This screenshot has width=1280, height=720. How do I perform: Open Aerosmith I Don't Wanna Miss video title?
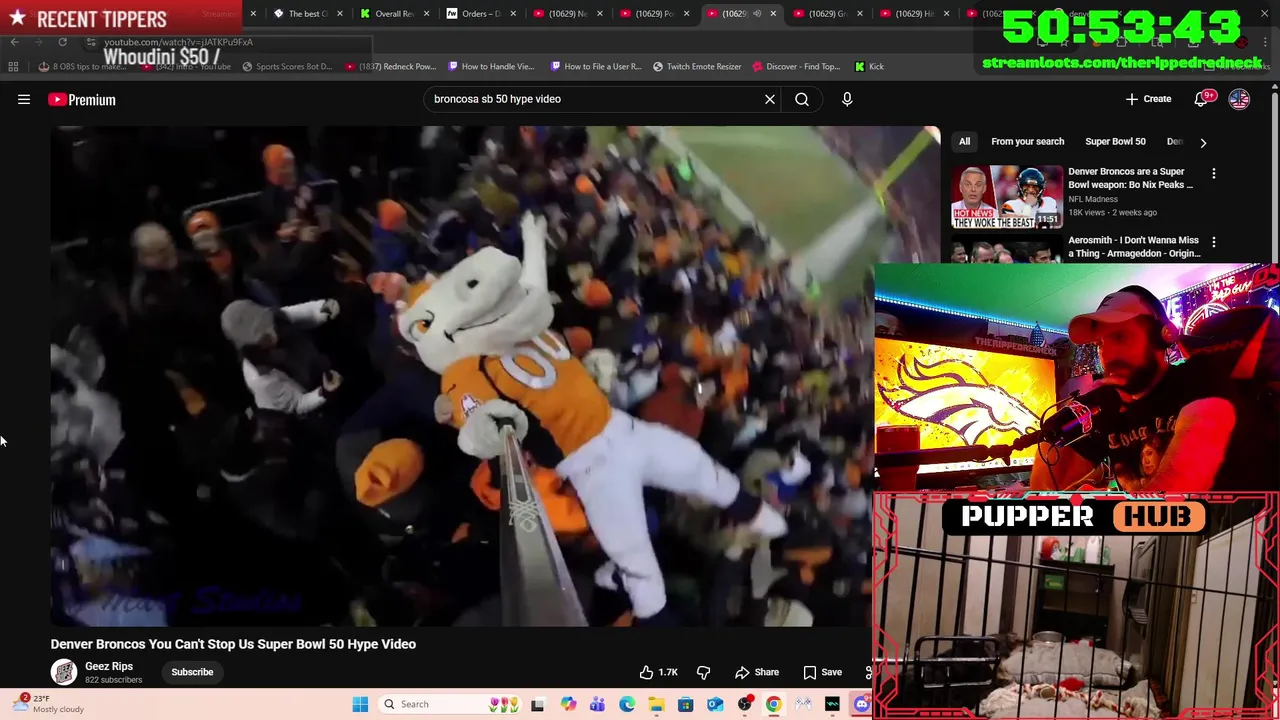pos(1133,246)
